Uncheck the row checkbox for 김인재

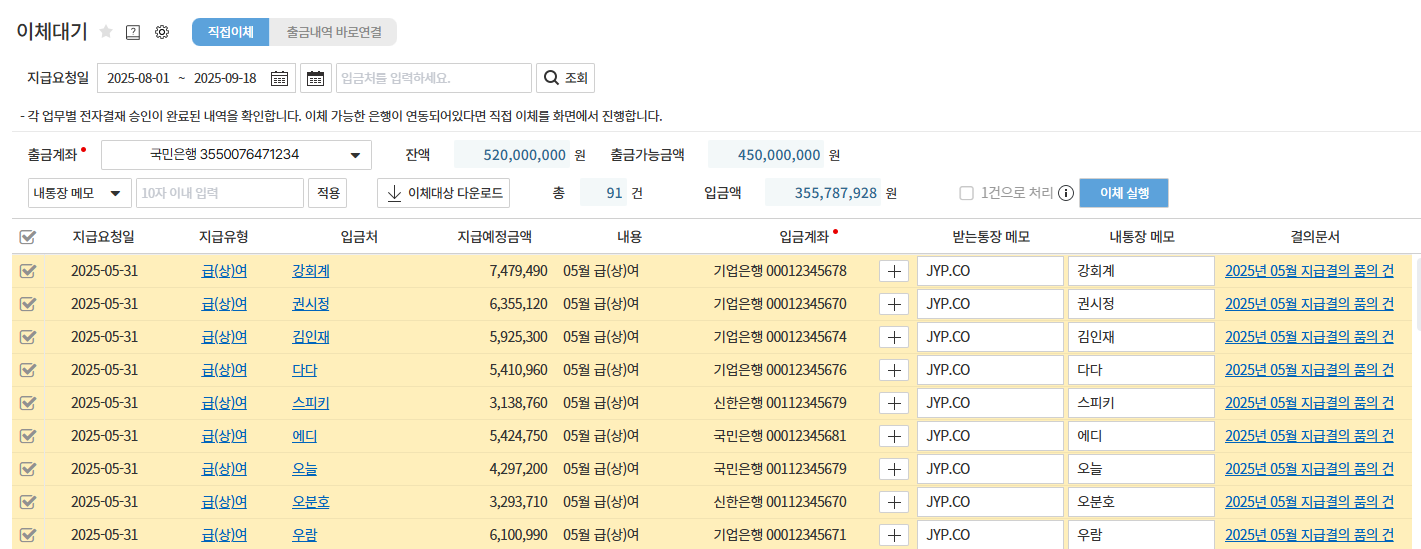28,337
